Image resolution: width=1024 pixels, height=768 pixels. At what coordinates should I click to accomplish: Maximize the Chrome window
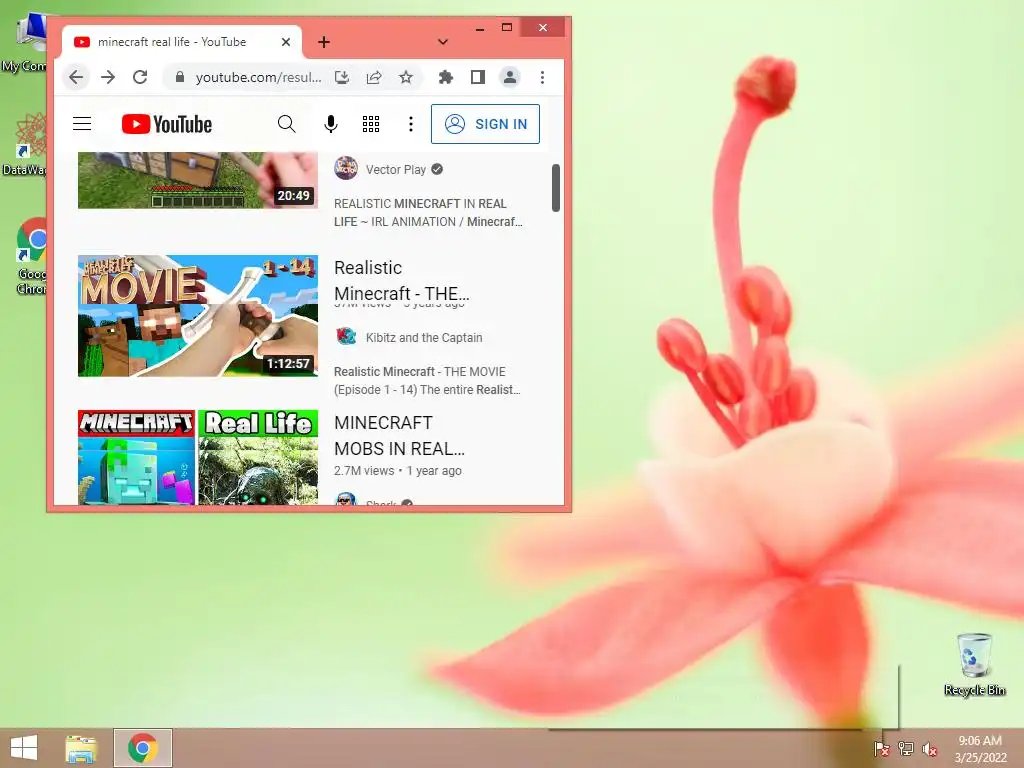point(507,27)
